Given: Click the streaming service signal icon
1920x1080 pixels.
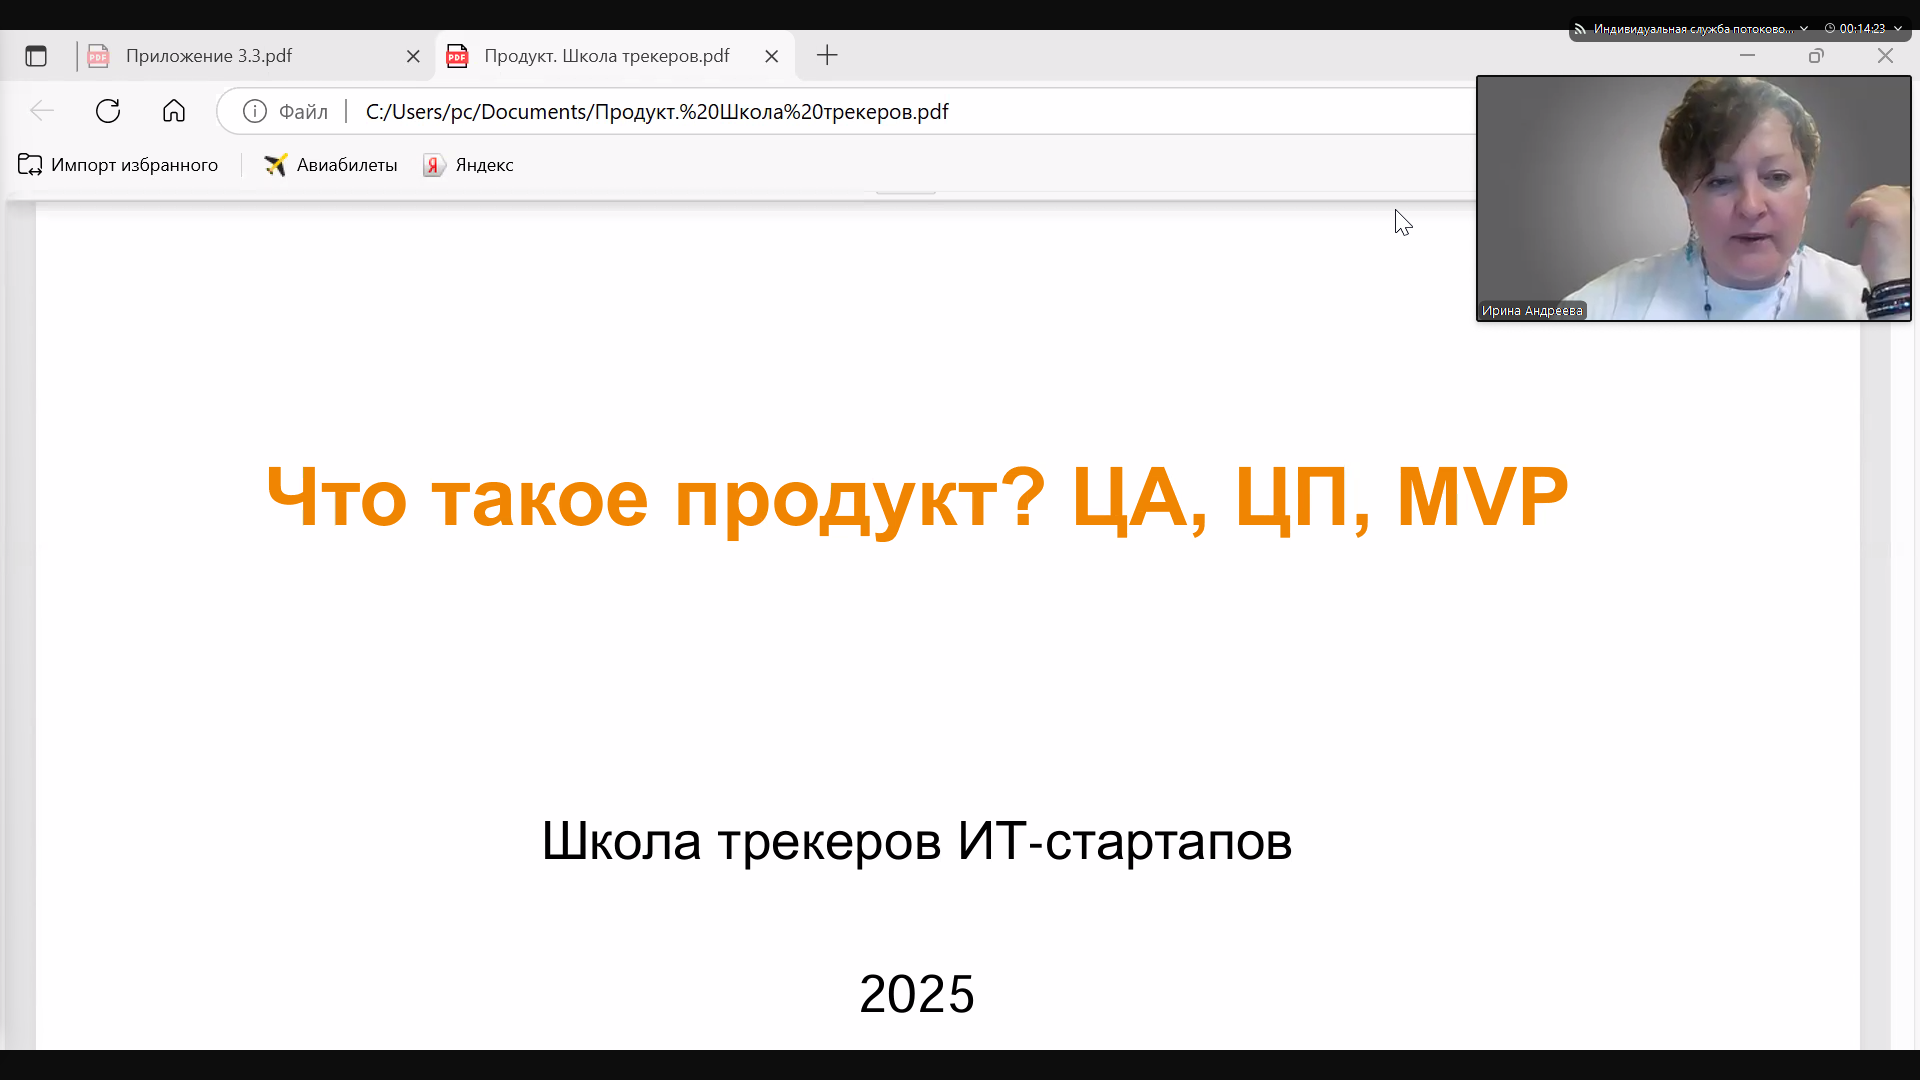Looking at the screenshot, I should pos(1580,29).
